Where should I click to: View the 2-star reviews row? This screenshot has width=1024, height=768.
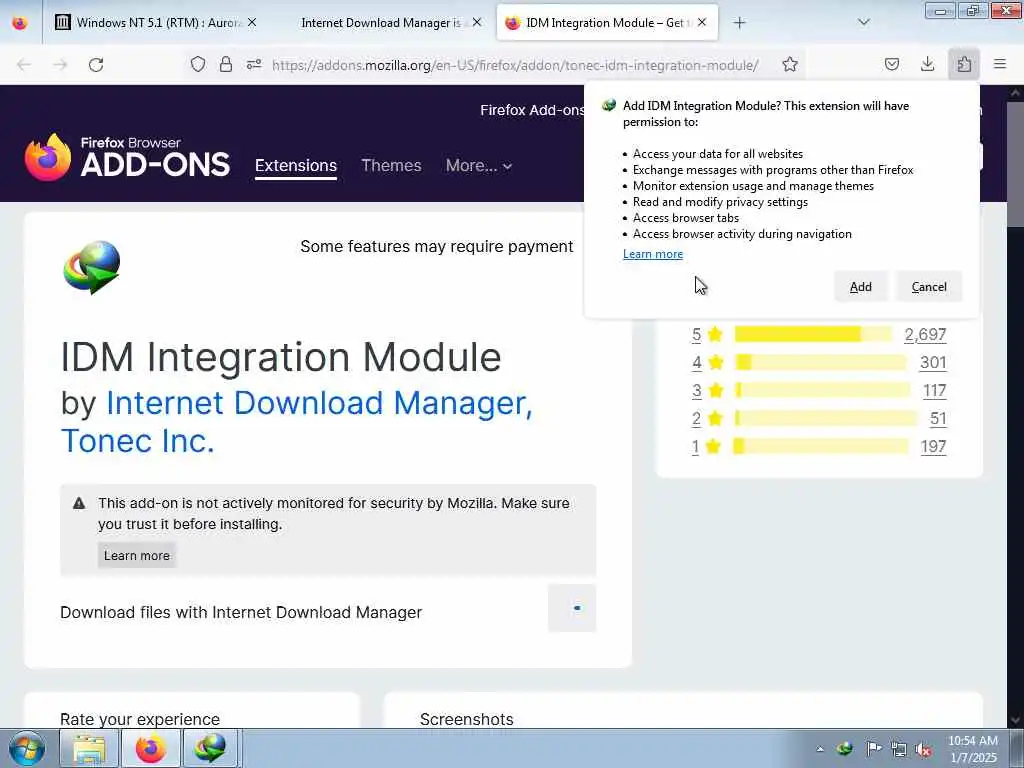[x=819, y=419]
